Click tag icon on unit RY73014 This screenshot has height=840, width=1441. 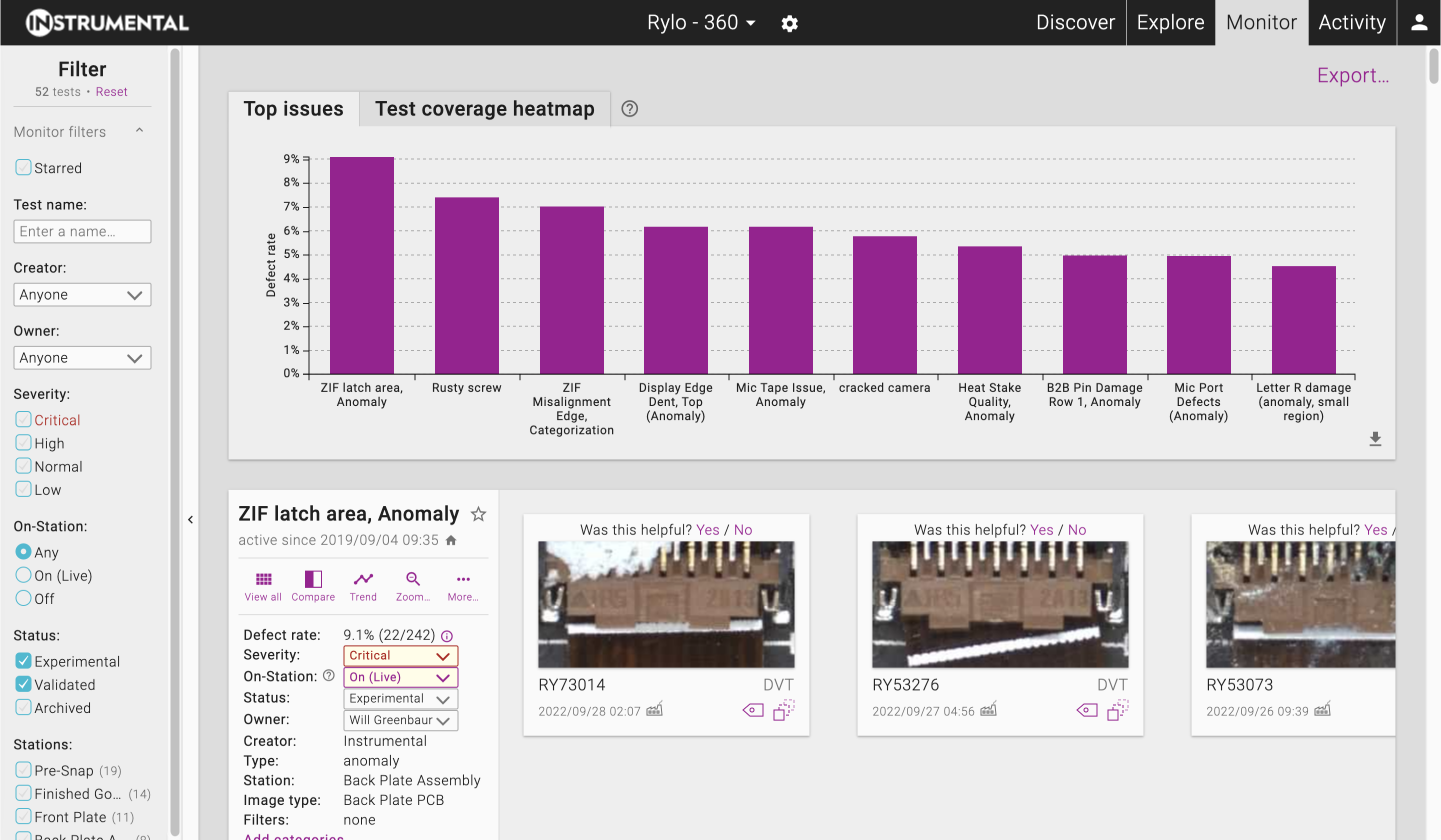752,710
